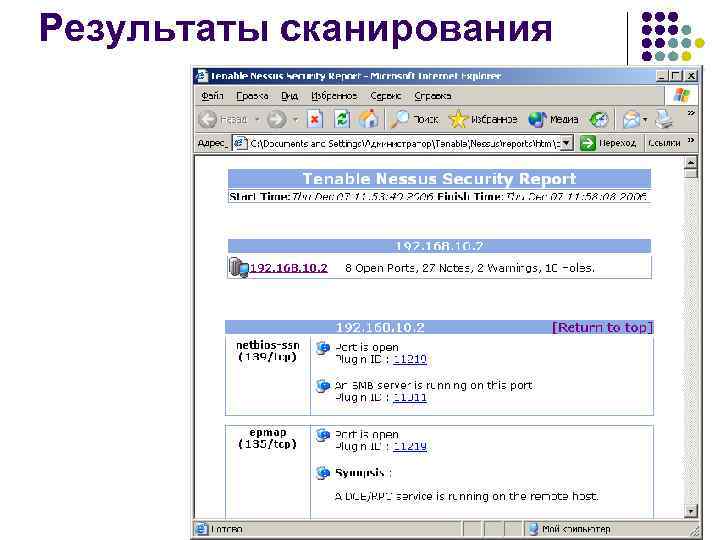Expand the Links bar overflow chevron
The width and height of the screenshot is (720, 540).
691,141
